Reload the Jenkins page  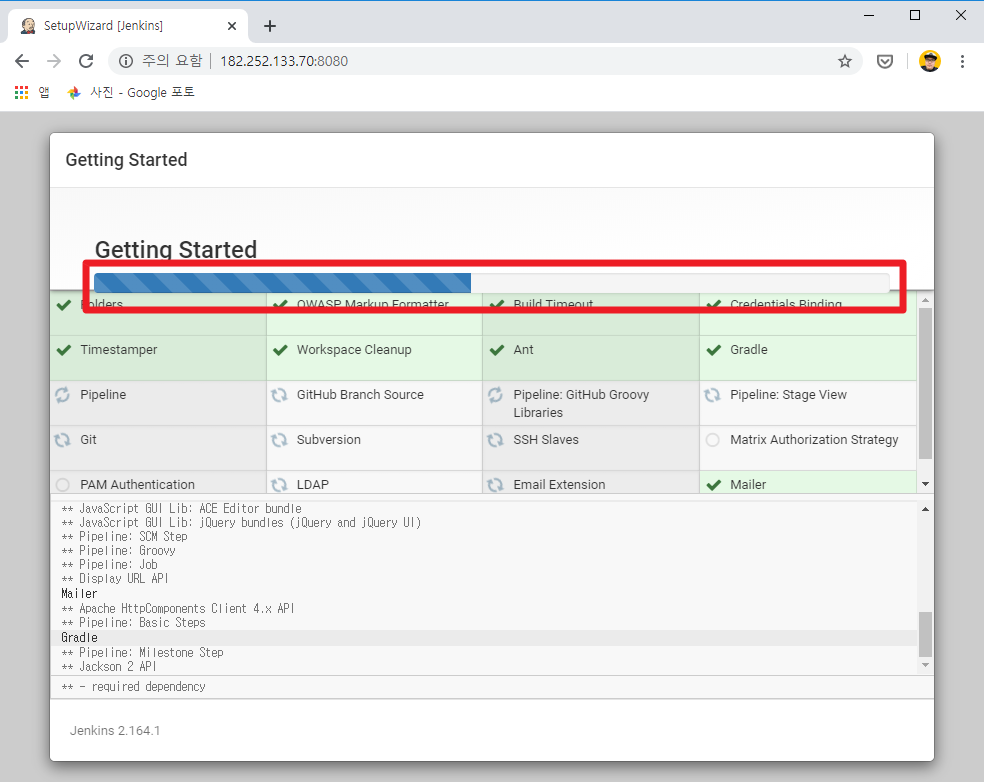point(86,61)
